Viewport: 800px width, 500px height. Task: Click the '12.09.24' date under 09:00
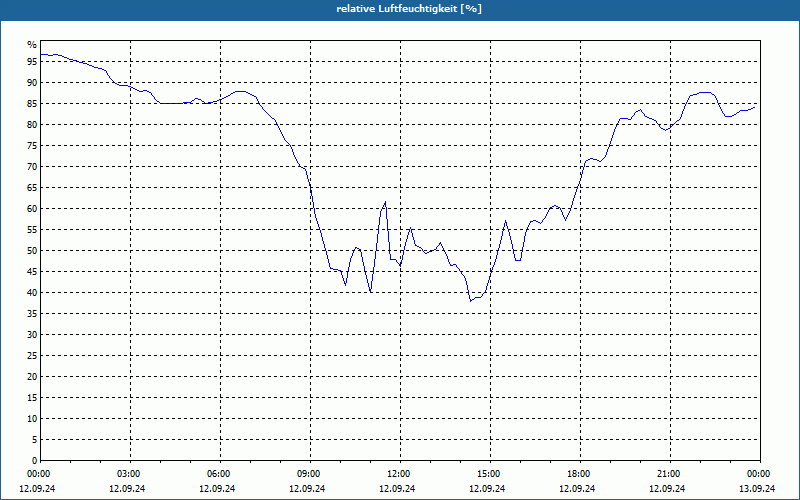307,489
